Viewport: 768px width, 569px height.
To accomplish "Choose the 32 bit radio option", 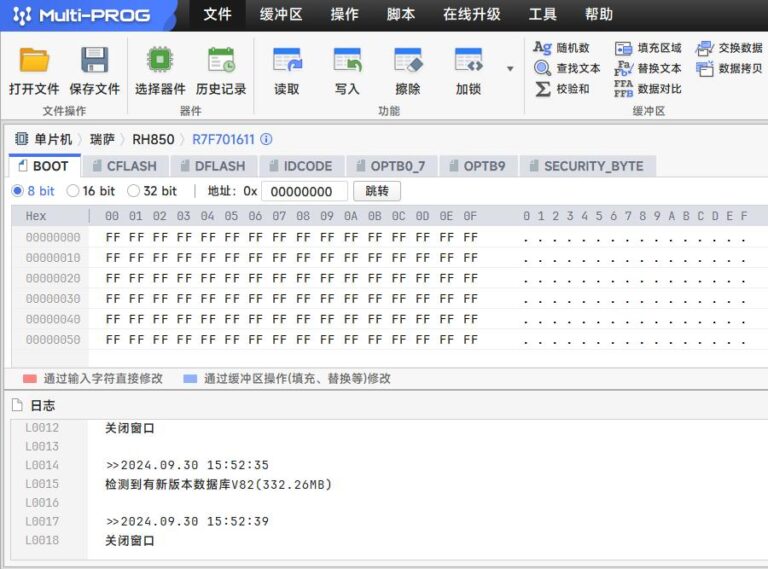I will 133,191.
